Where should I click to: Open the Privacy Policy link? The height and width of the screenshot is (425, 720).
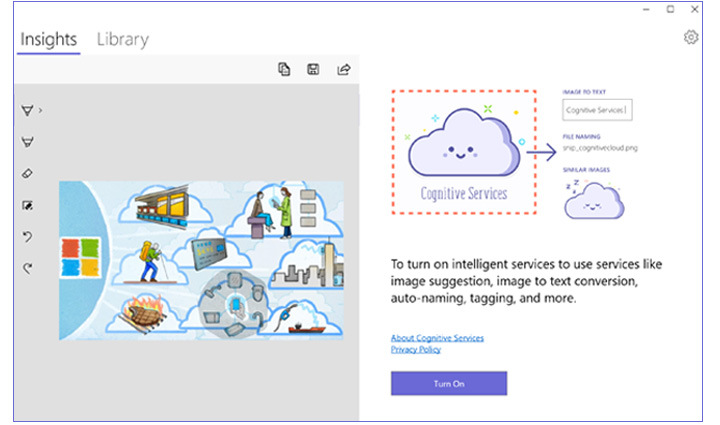416,350
